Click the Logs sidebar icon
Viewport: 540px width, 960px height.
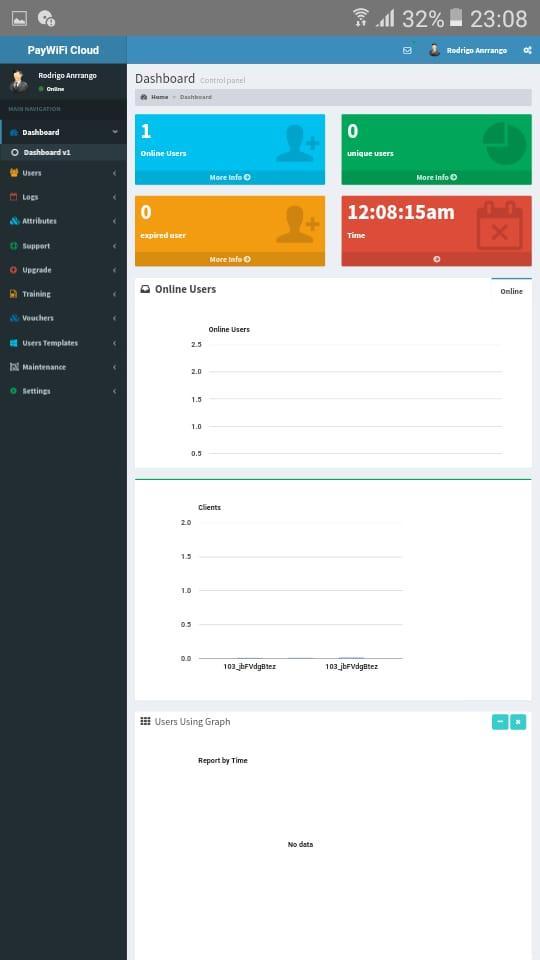(x=14, y=197)
